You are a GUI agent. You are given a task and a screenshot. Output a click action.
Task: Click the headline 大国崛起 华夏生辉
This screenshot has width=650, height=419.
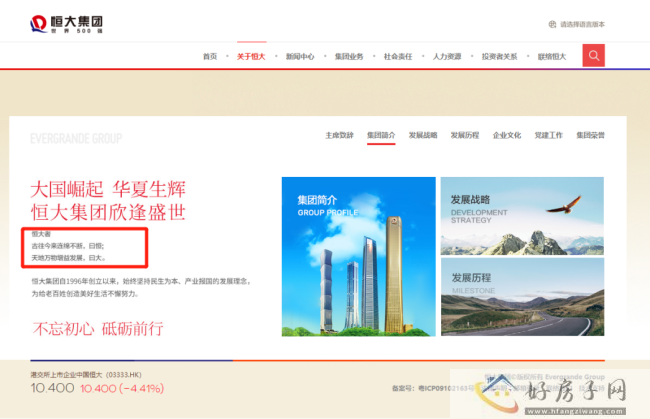point(108,189)
